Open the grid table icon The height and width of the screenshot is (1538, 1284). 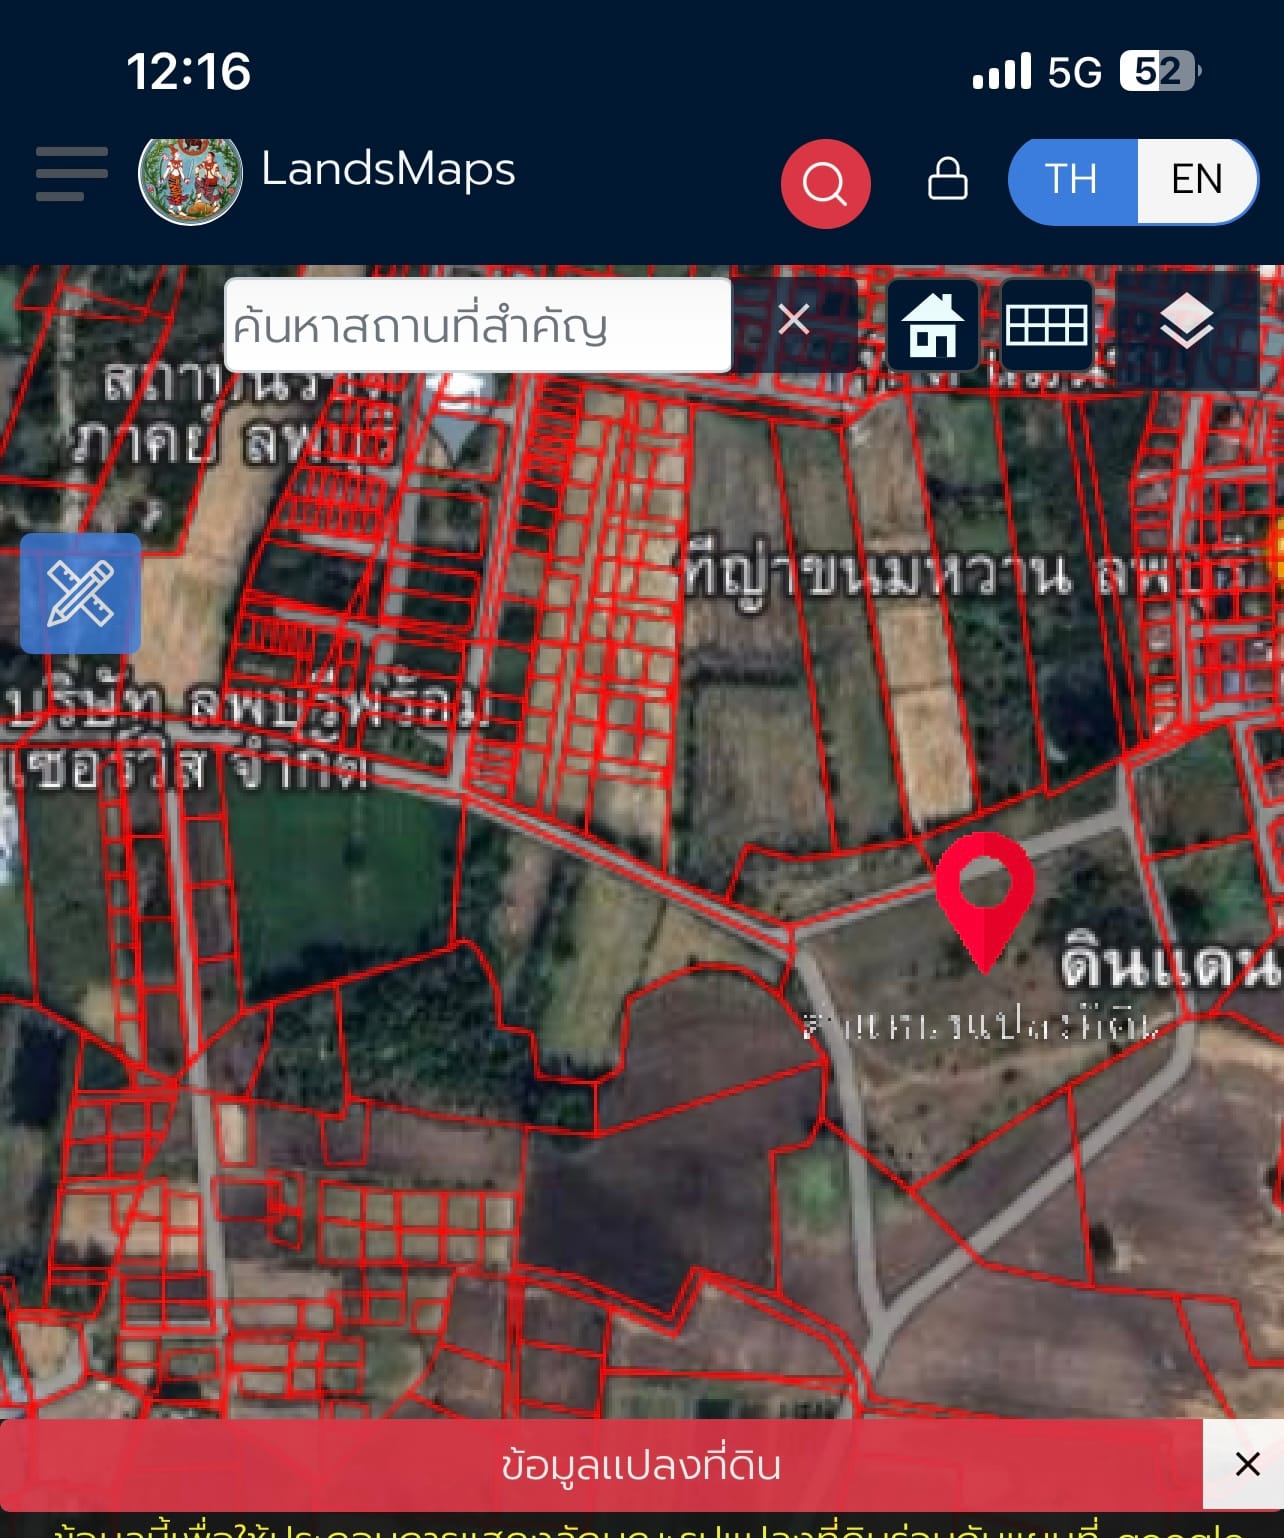pos(1046,325)
